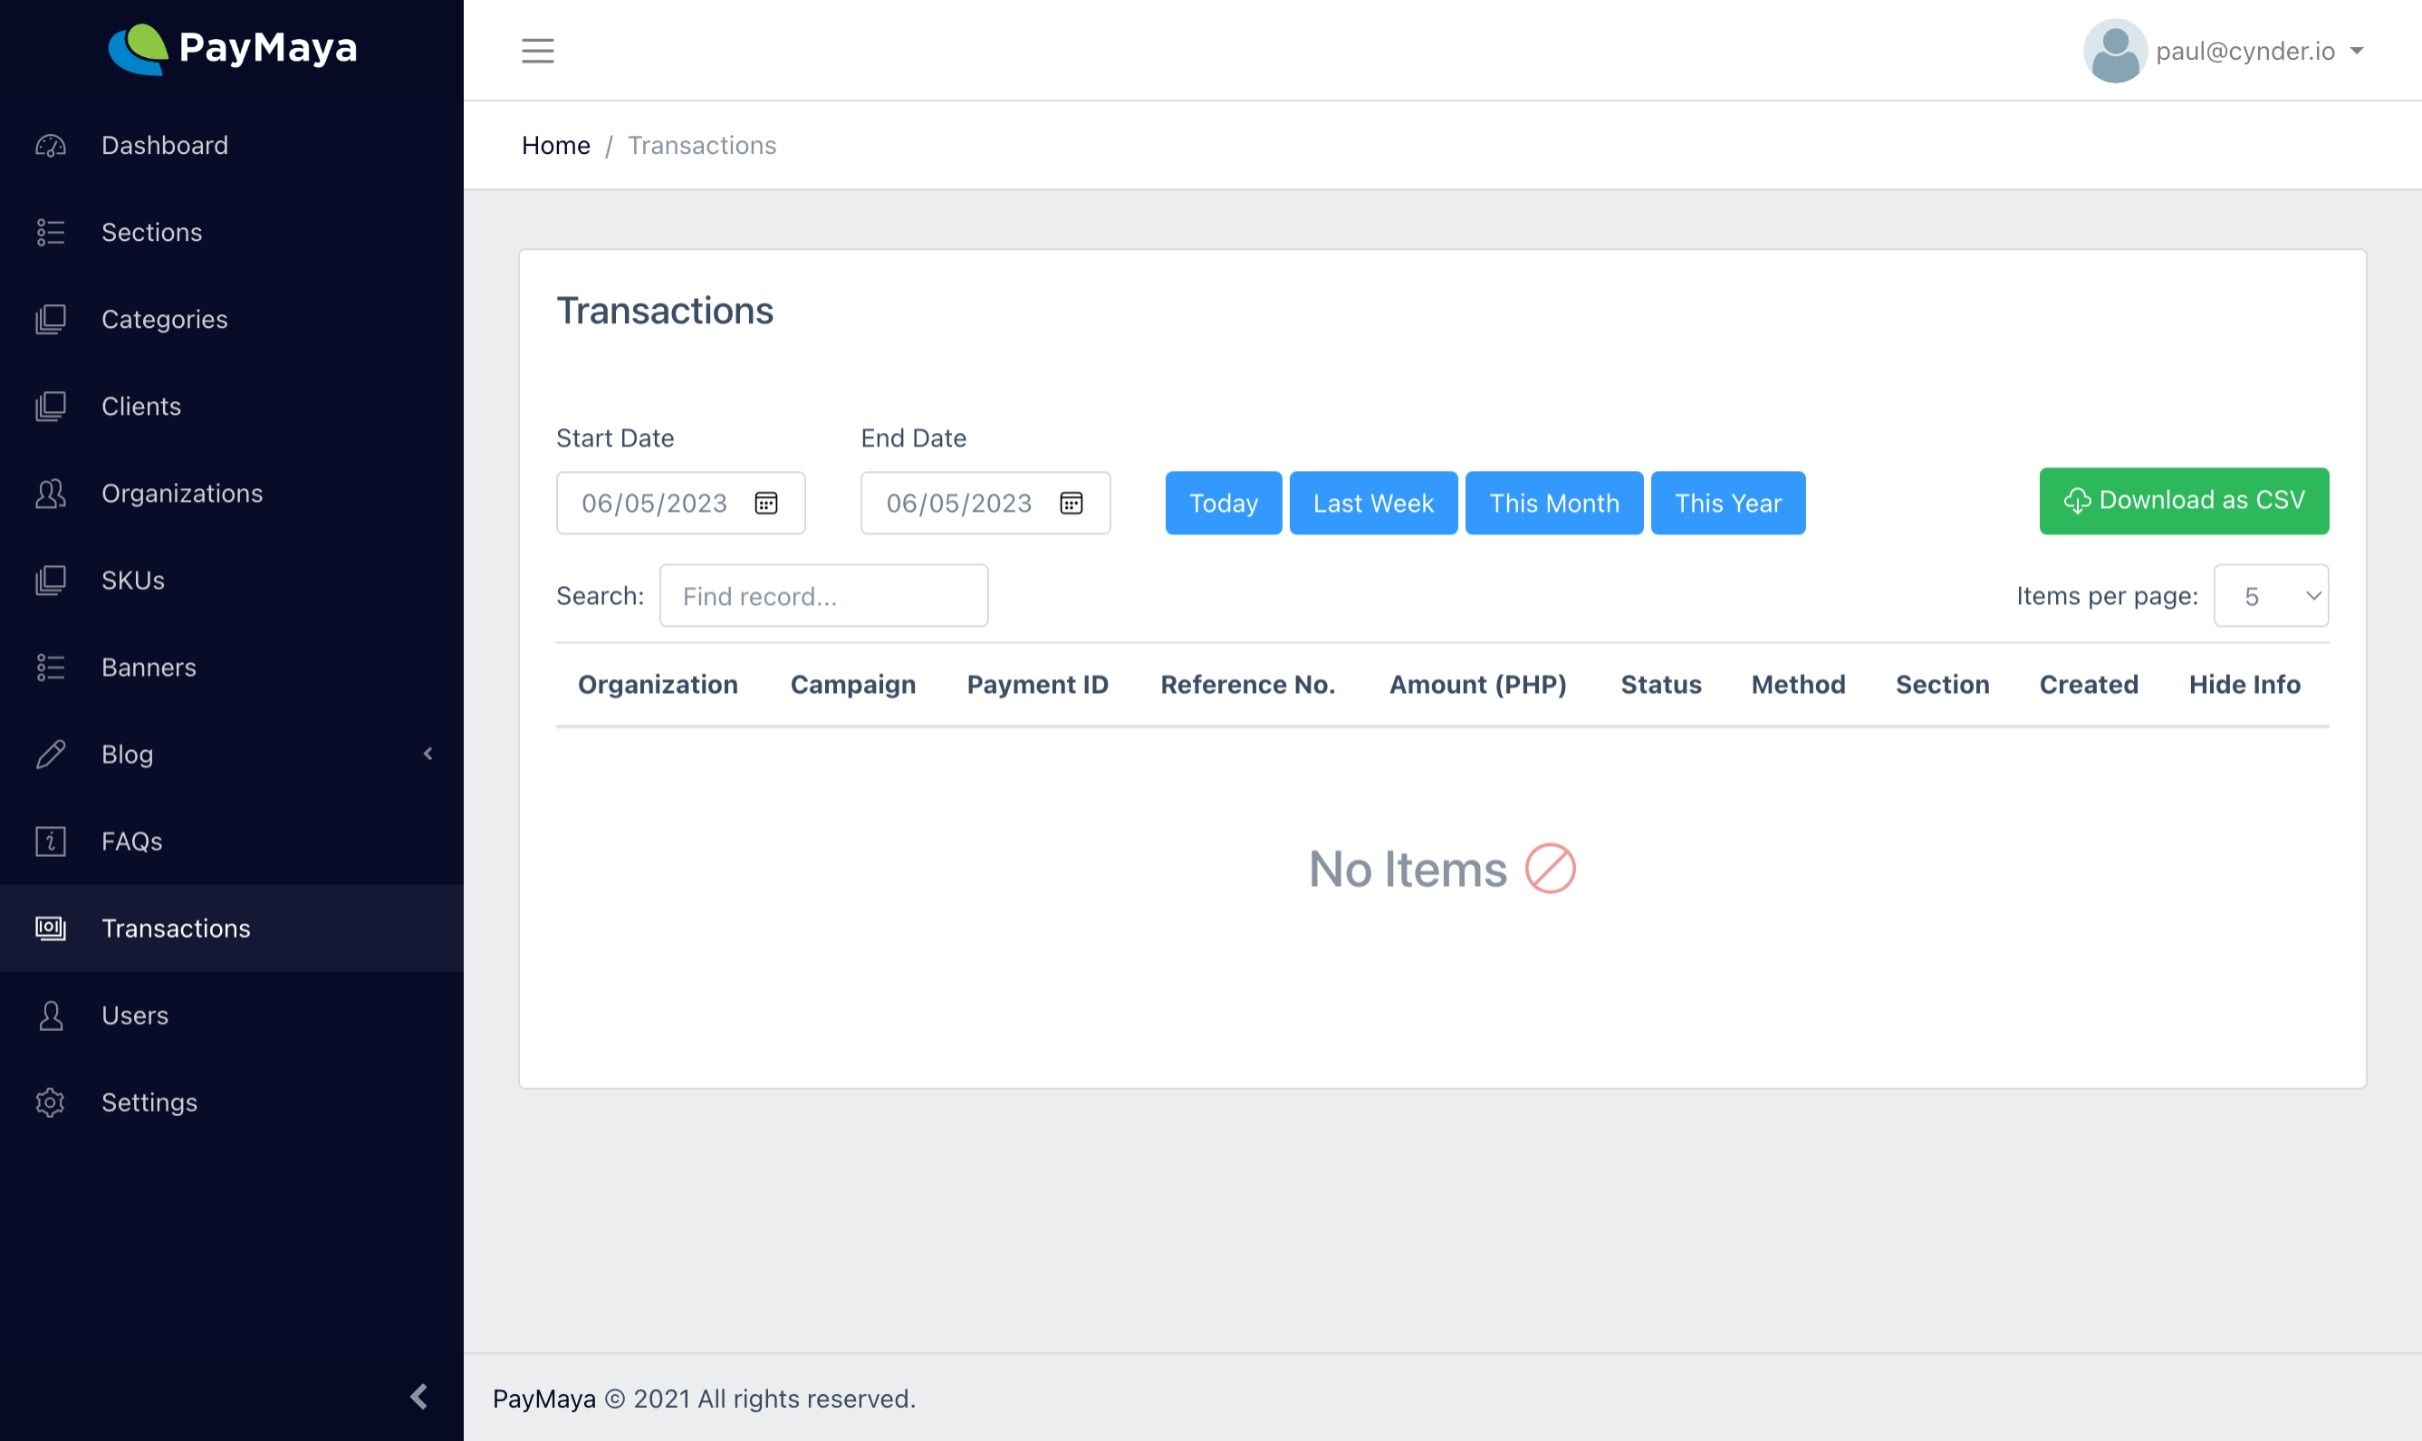Click the Dashboard speedometer icon
This screenshot has height=1441, width=2422.
(50, 146)
